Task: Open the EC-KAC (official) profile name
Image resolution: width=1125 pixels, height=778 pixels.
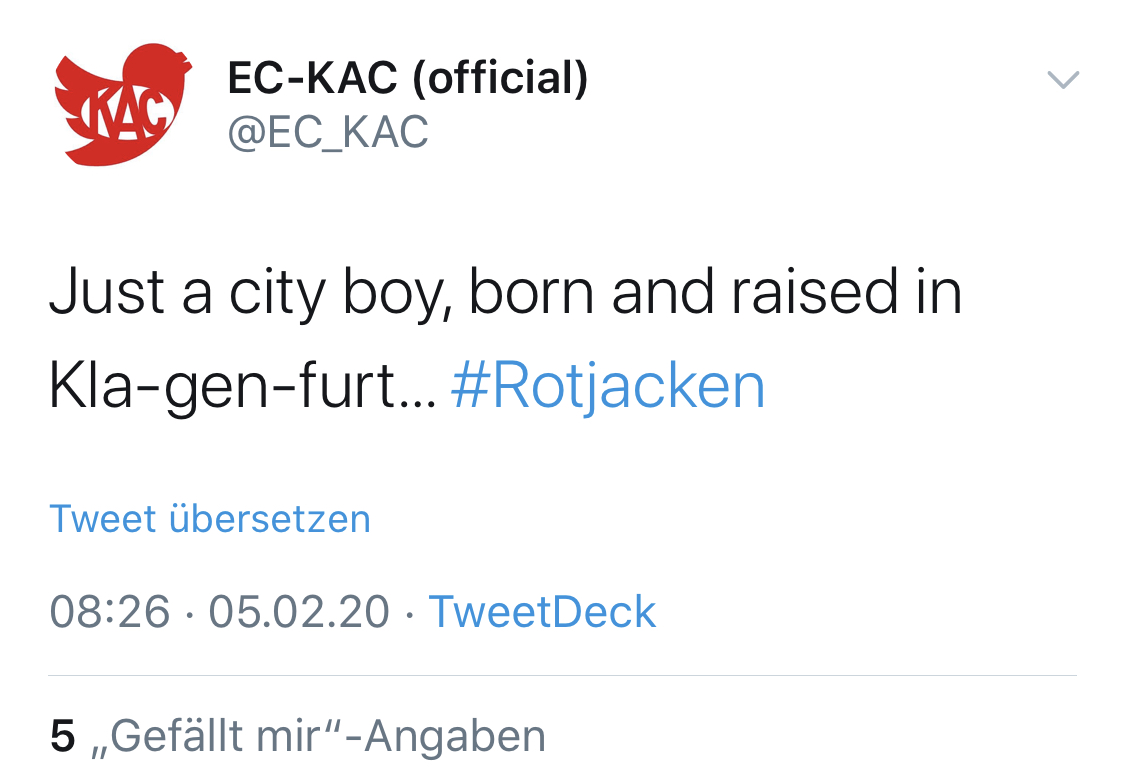Action: (408, 78)
